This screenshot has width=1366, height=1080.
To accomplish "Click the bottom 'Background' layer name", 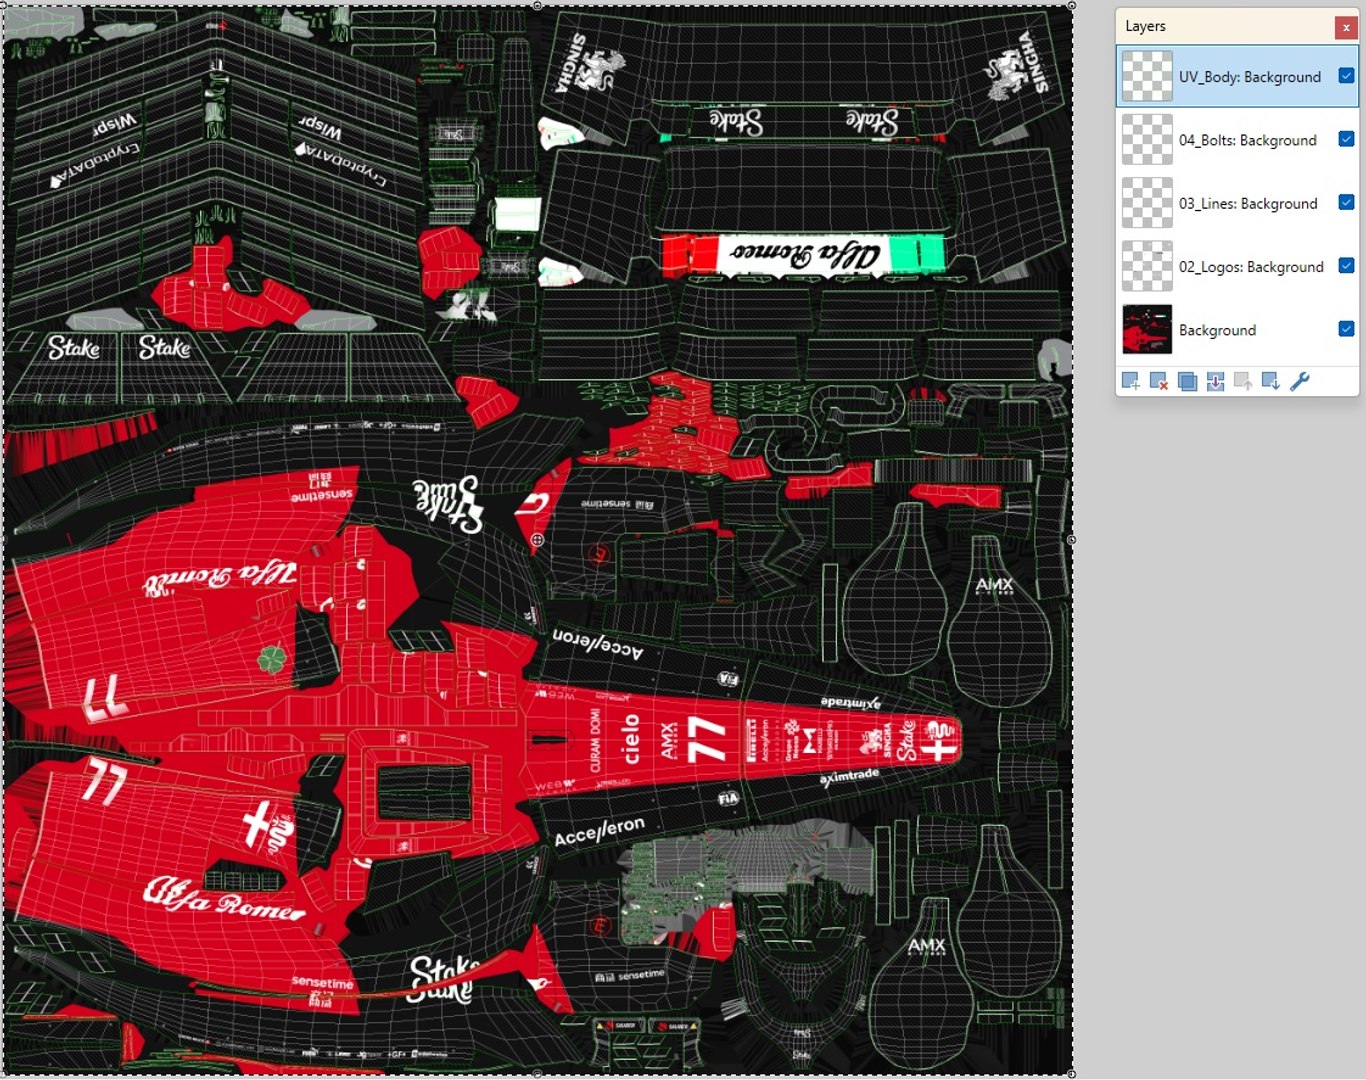I will pos(1217,330).
